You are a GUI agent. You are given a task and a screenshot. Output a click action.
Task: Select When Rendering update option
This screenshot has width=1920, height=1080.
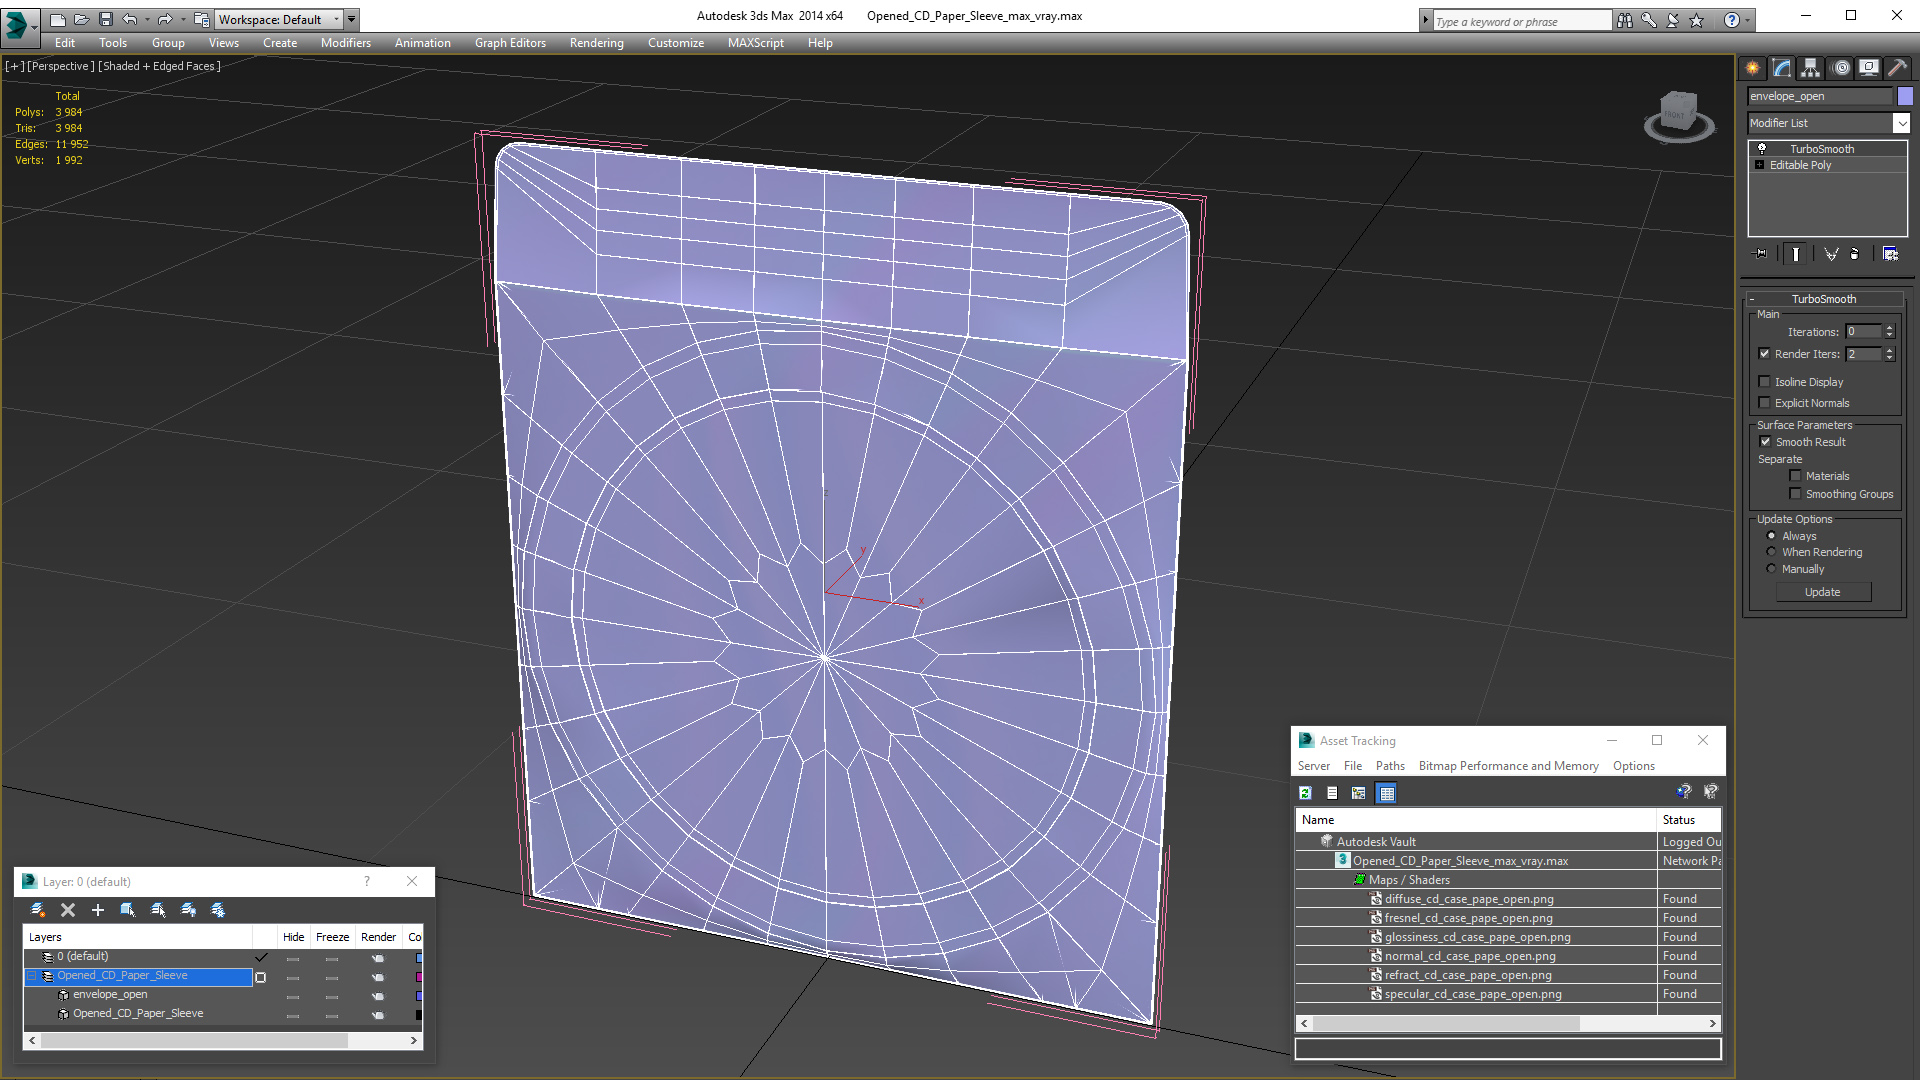(x=1771, y=552)
